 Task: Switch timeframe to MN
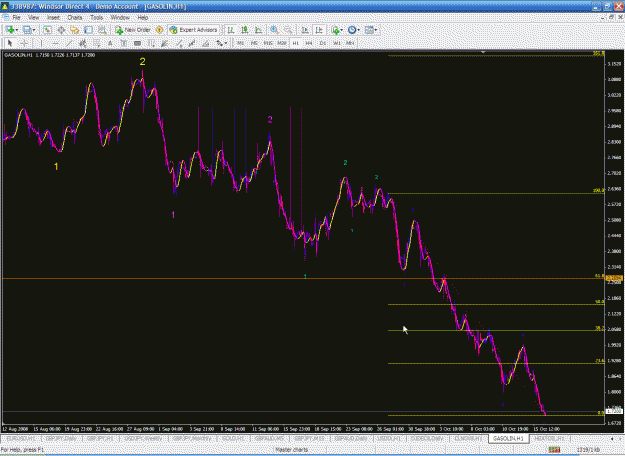(350, 43)
